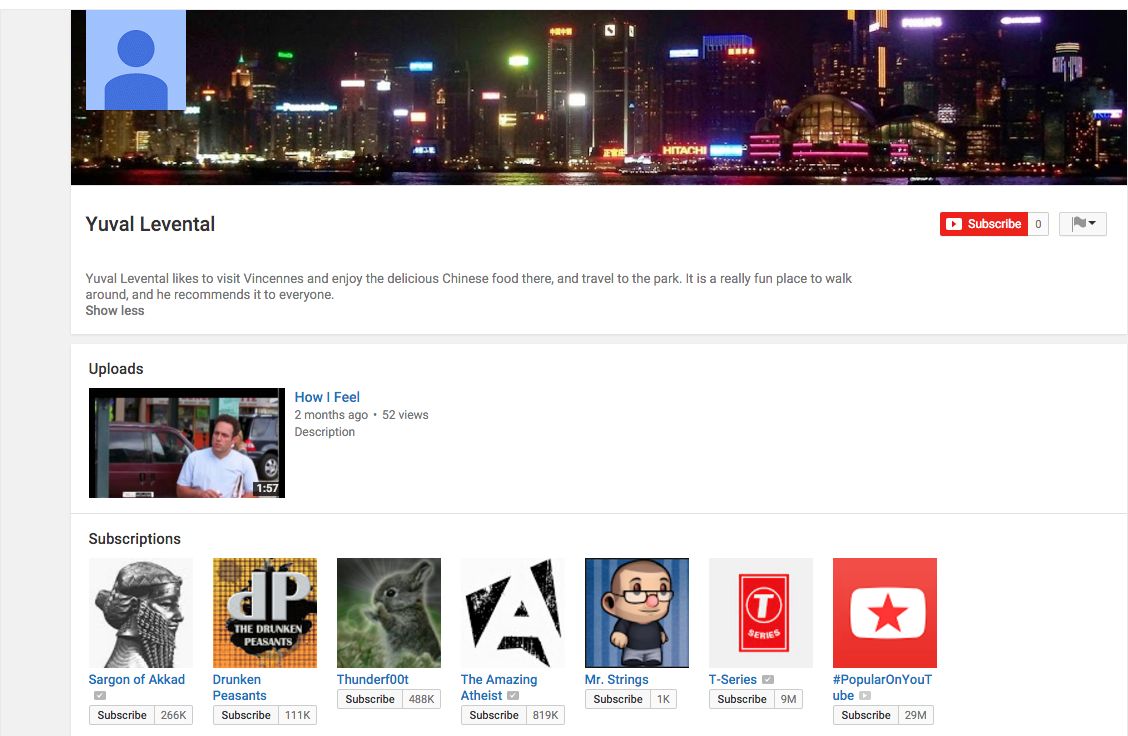
Task: Click the 52 views text
Action: (405, 415)
